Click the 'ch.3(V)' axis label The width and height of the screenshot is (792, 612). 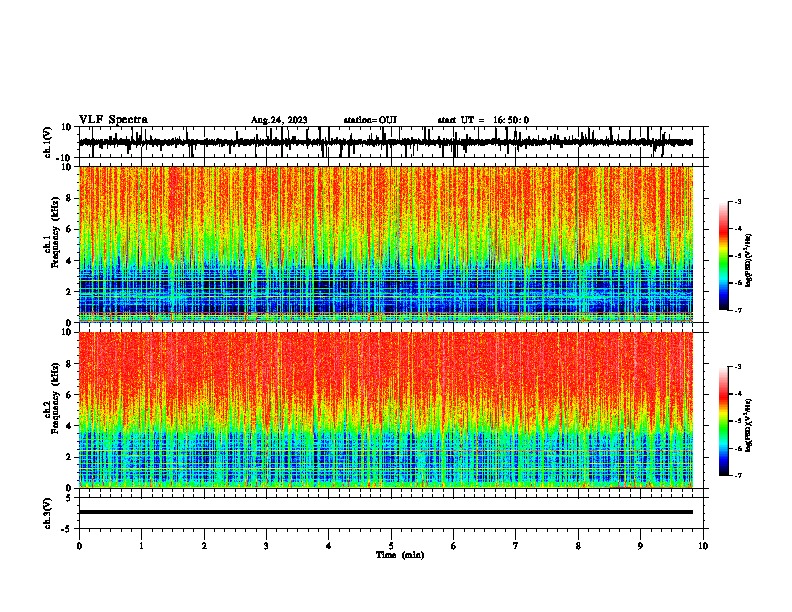click(47, 513)
